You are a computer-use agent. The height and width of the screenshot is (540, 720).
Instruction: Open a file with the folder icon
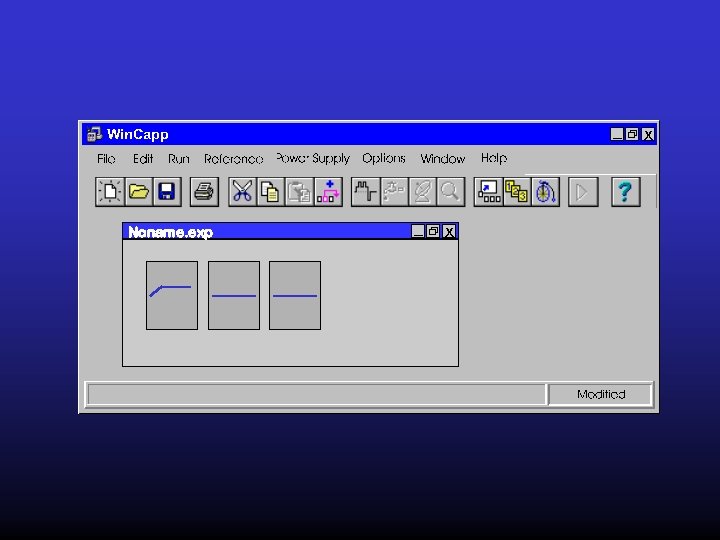(139, 191)
